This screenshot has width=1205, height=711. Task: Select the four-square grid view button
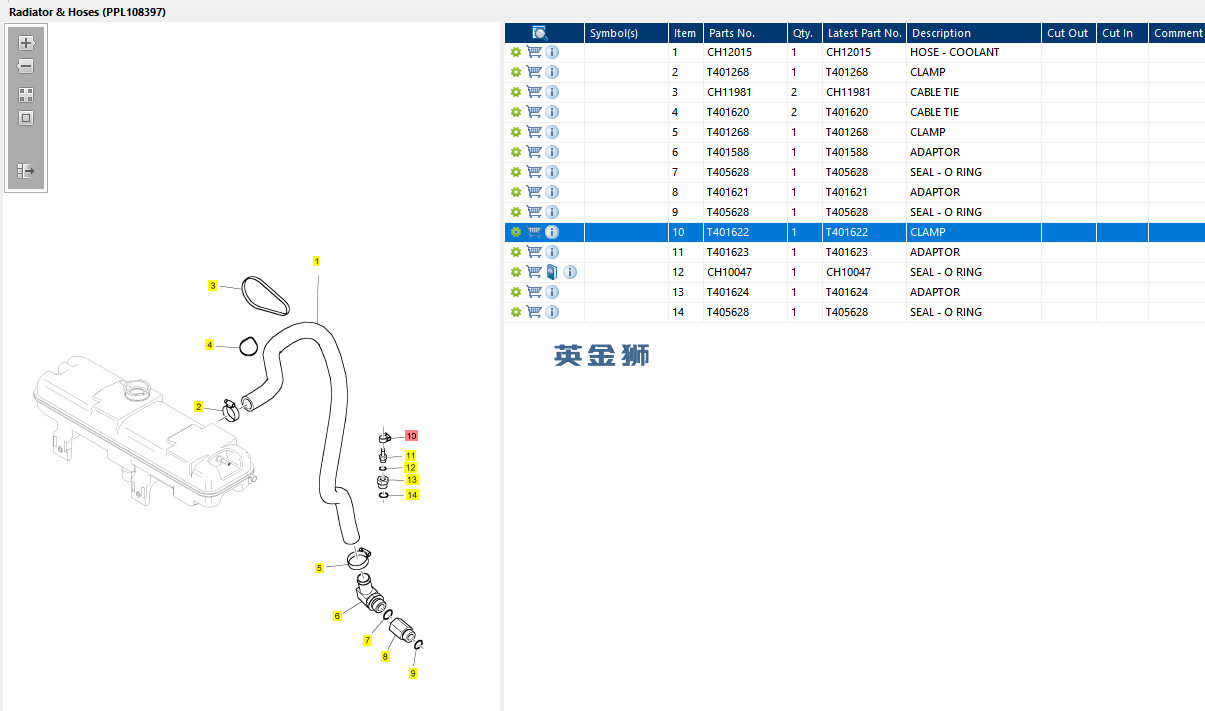26,95
